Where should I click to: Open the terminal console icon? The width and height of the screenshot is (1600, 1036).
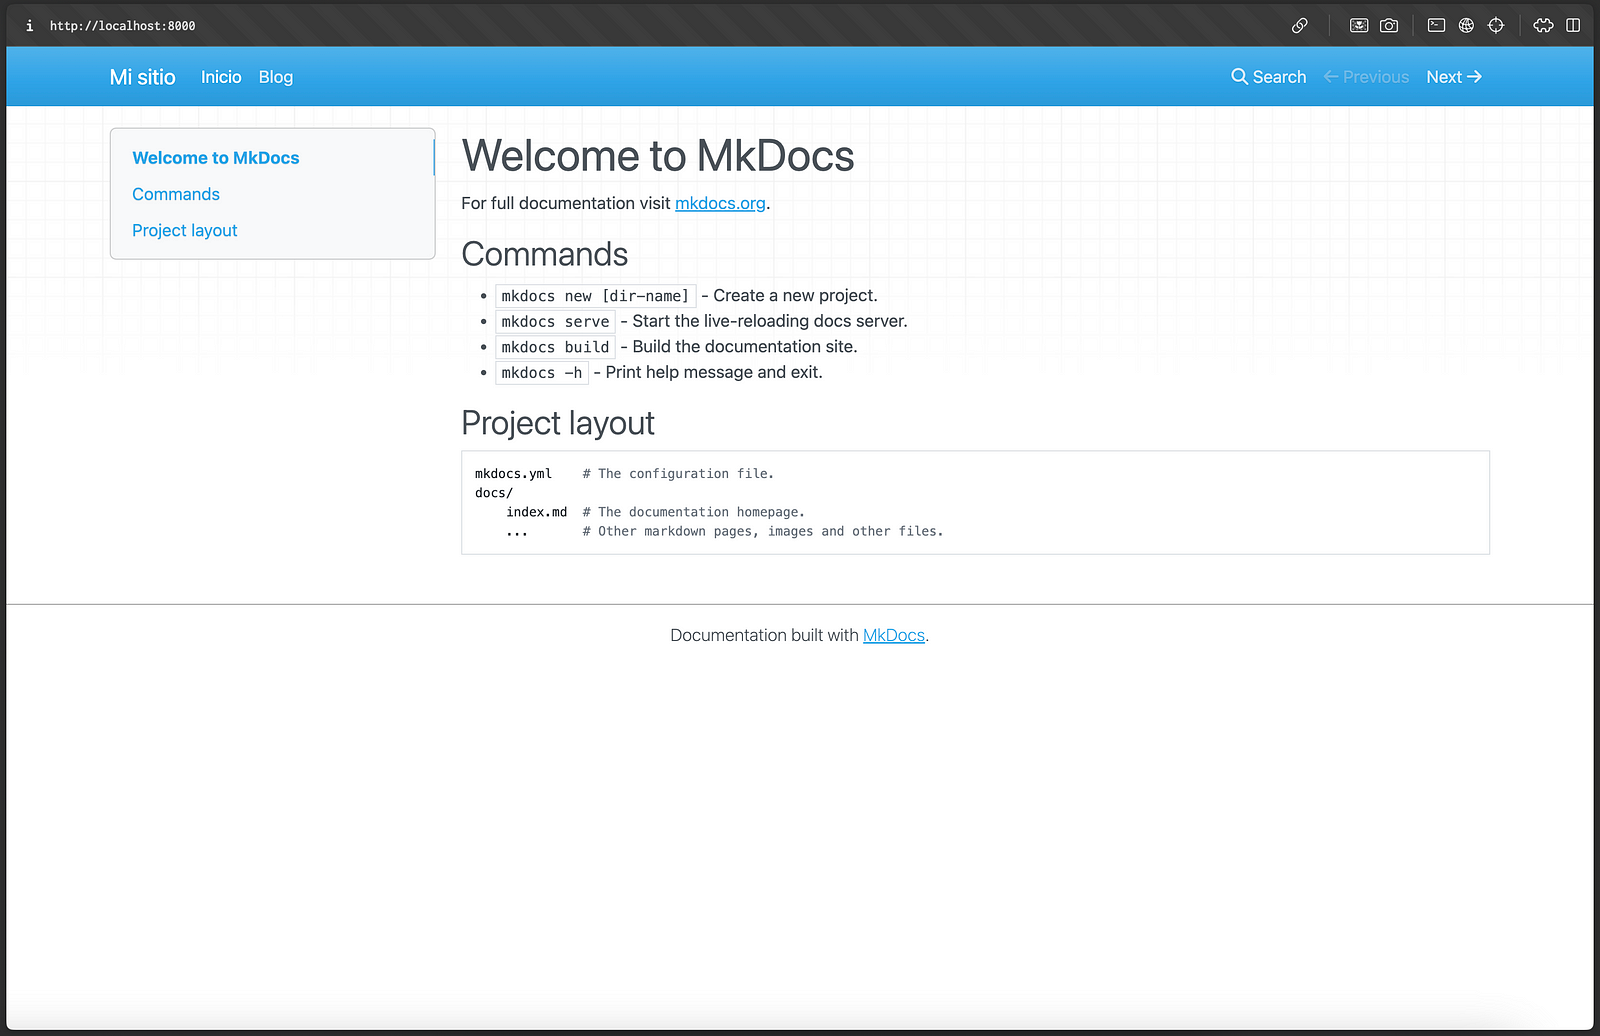1436,26
